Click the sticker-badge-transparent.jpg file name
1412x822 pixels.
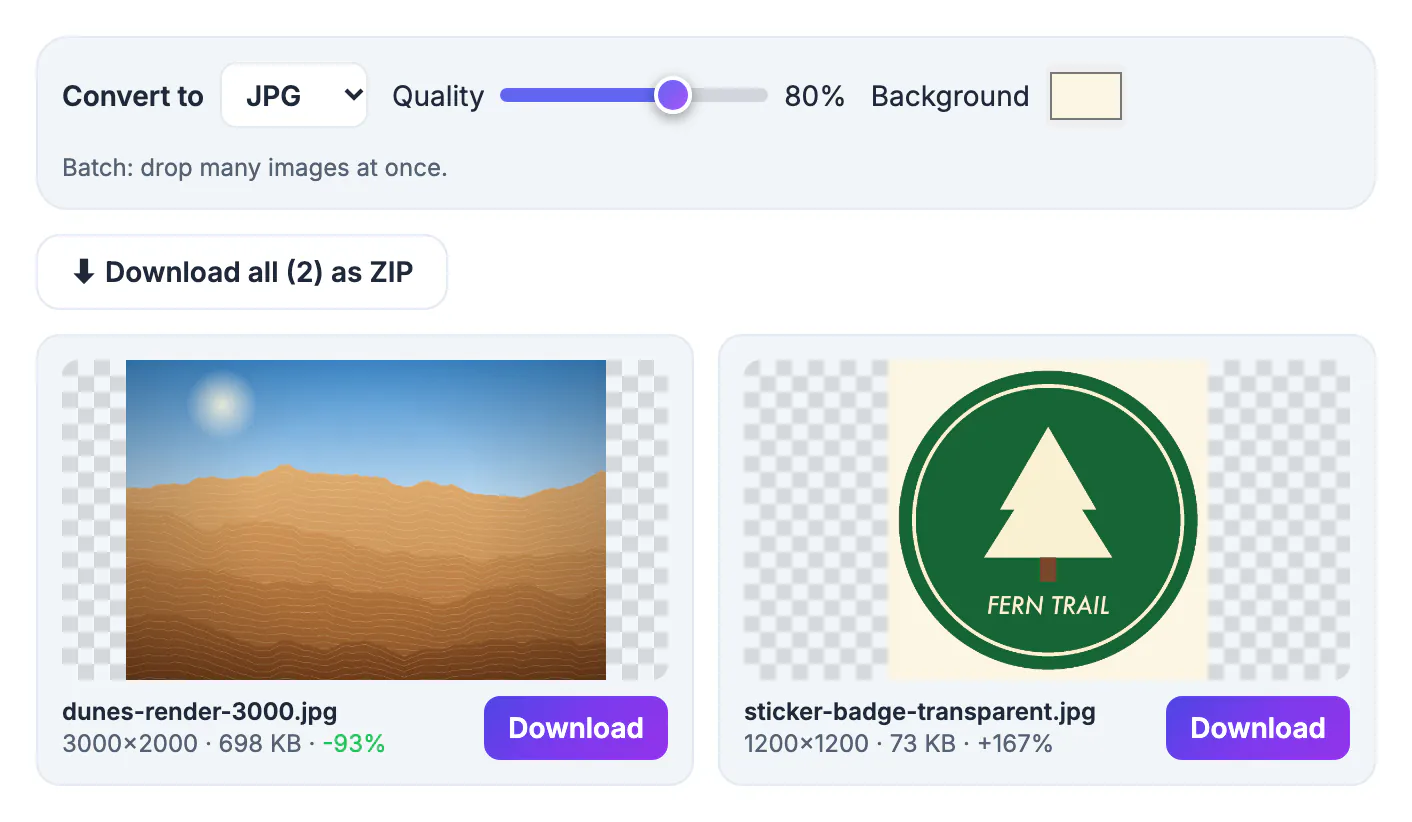click(920, 712)
